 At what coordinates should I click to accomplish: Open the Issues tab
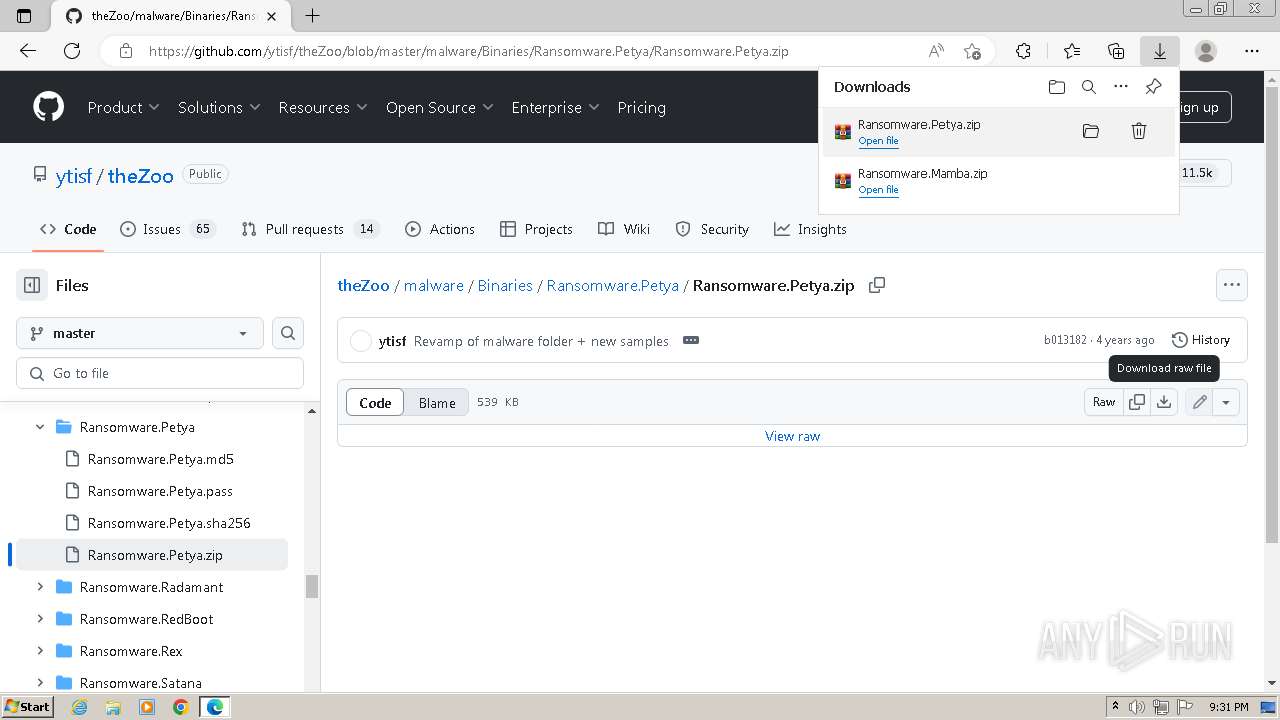click(x=168, y=229)
